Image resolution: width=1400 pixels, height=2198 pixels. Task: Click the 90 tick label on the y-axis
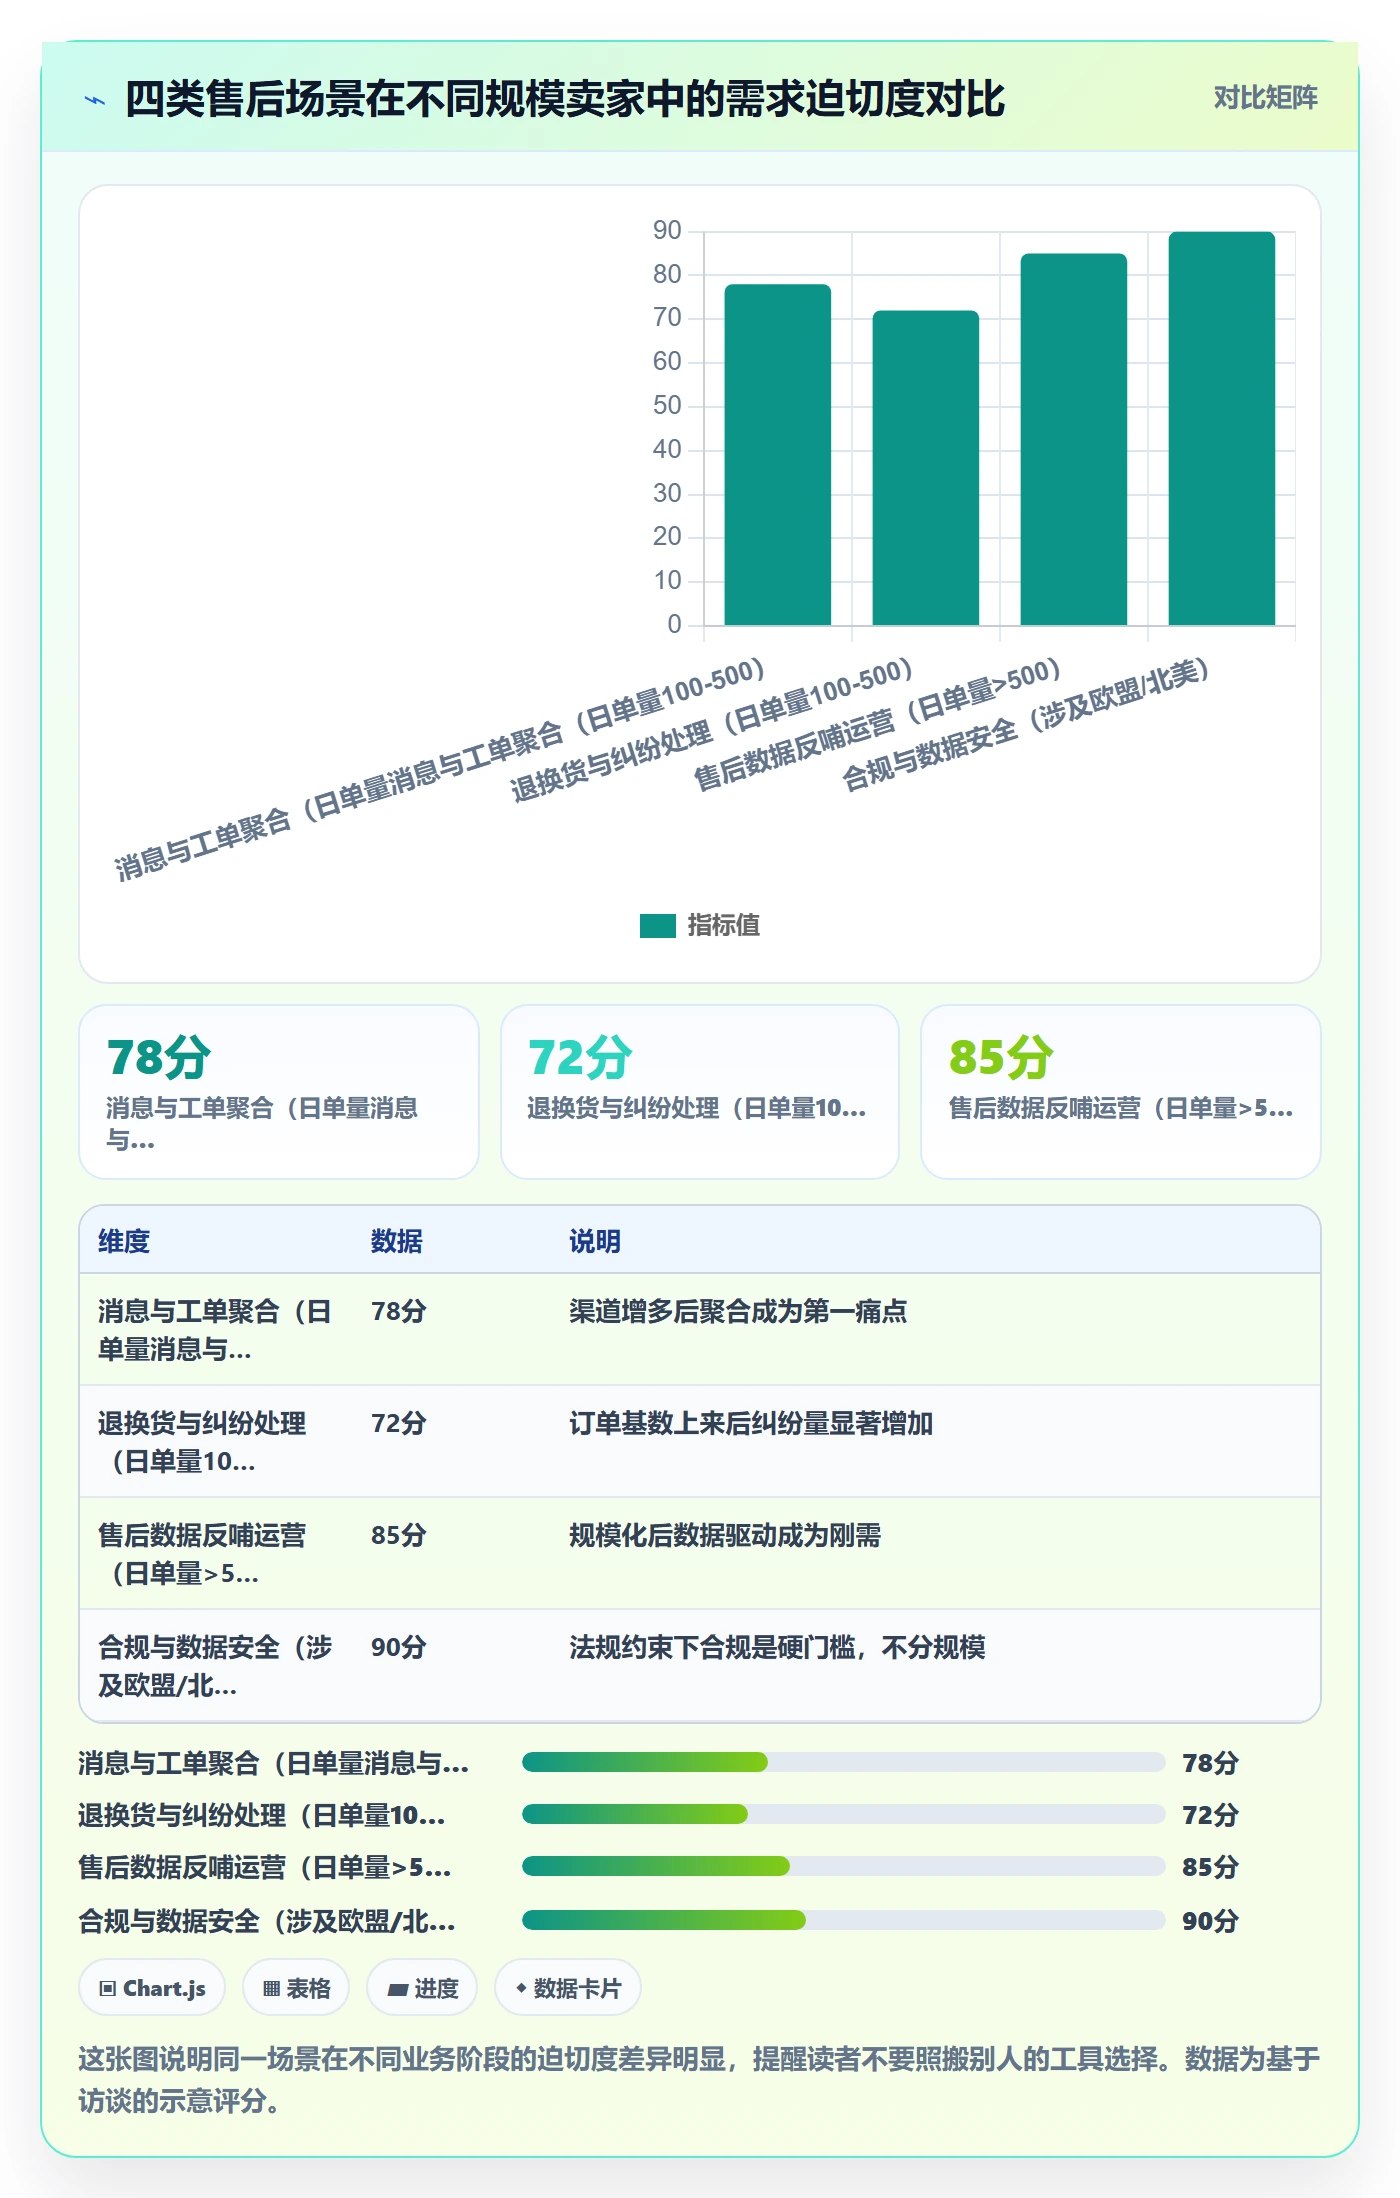point(667,231)
